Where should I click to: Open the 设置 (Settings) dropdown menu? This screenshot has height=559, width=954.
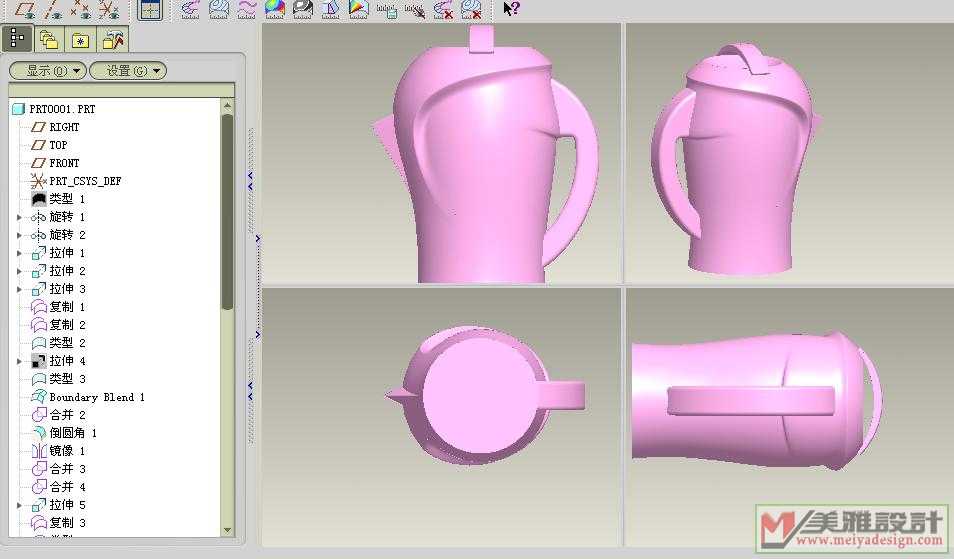127,71
